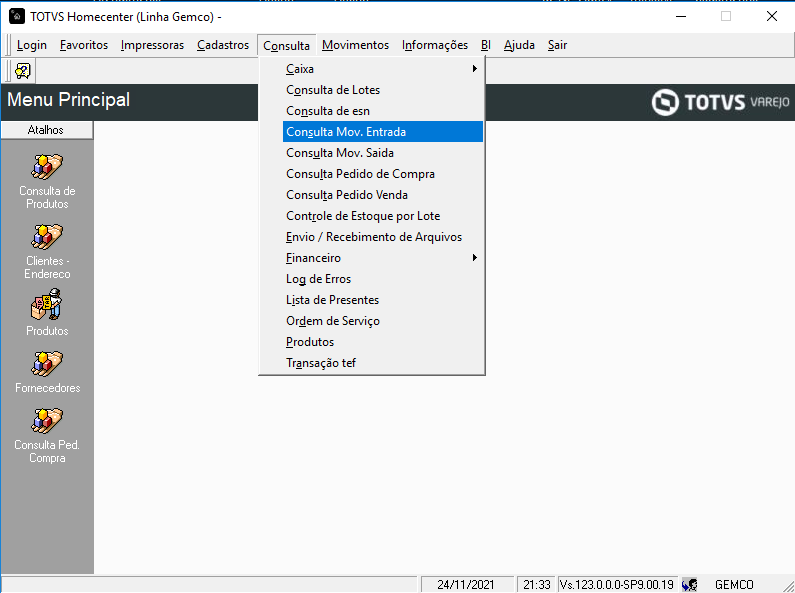The image size is (795, 593).
Task: Choose Consulta Mov. Saida
Action: point(383,153)
